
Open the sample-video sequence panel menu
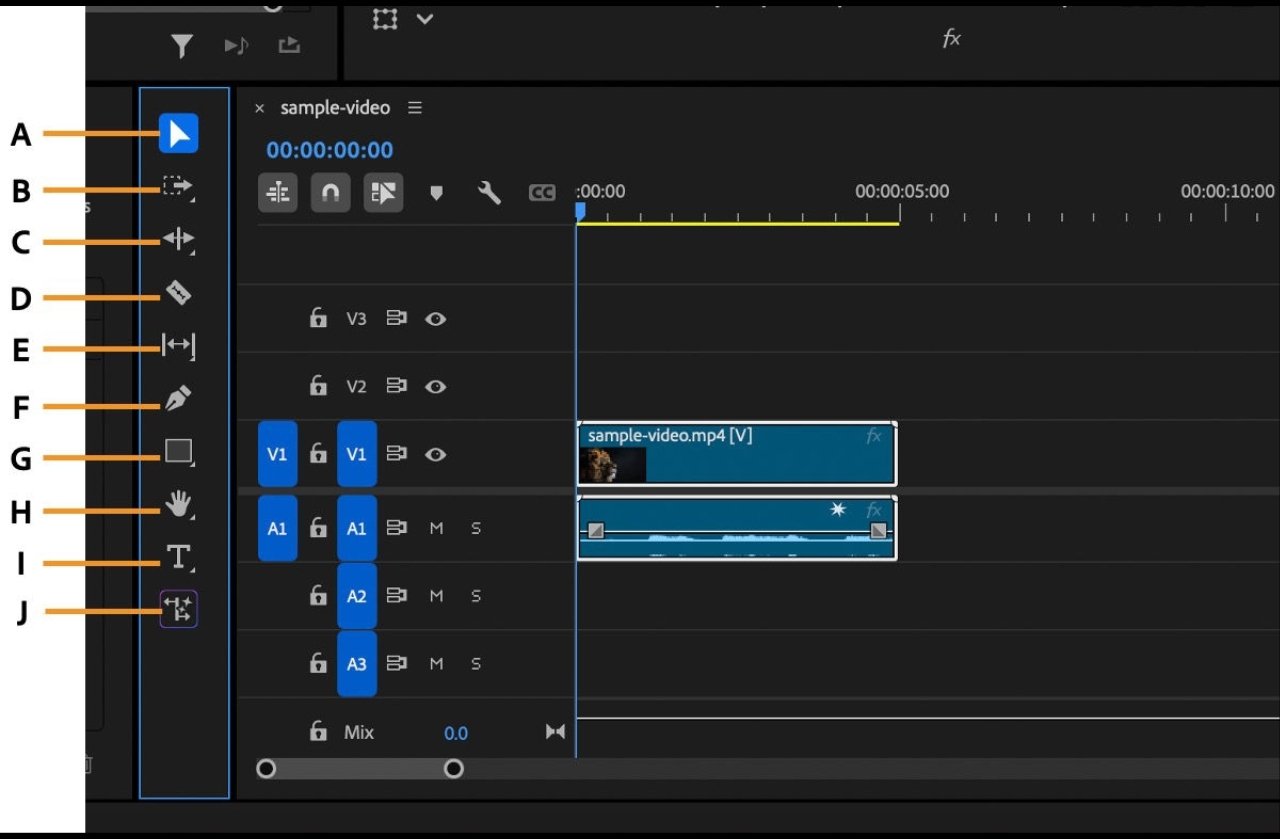(415, 108)
